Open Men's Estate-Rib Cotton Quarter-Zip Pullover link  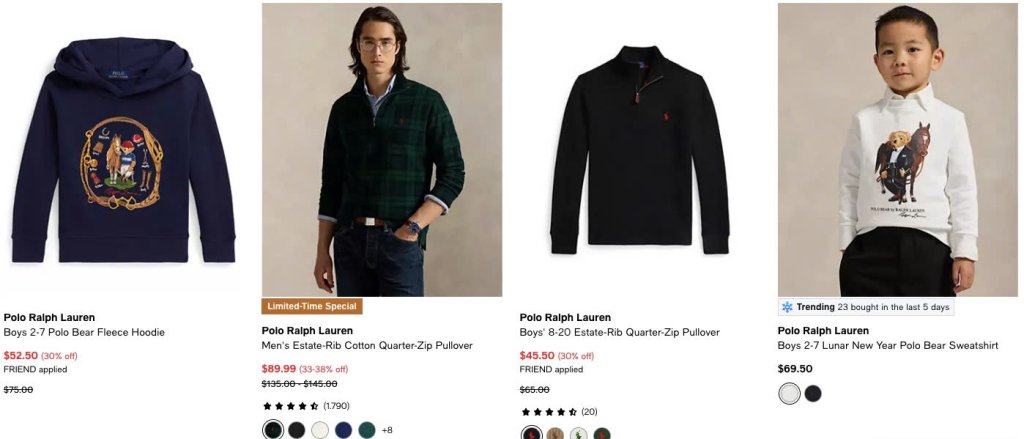point(367,345)
